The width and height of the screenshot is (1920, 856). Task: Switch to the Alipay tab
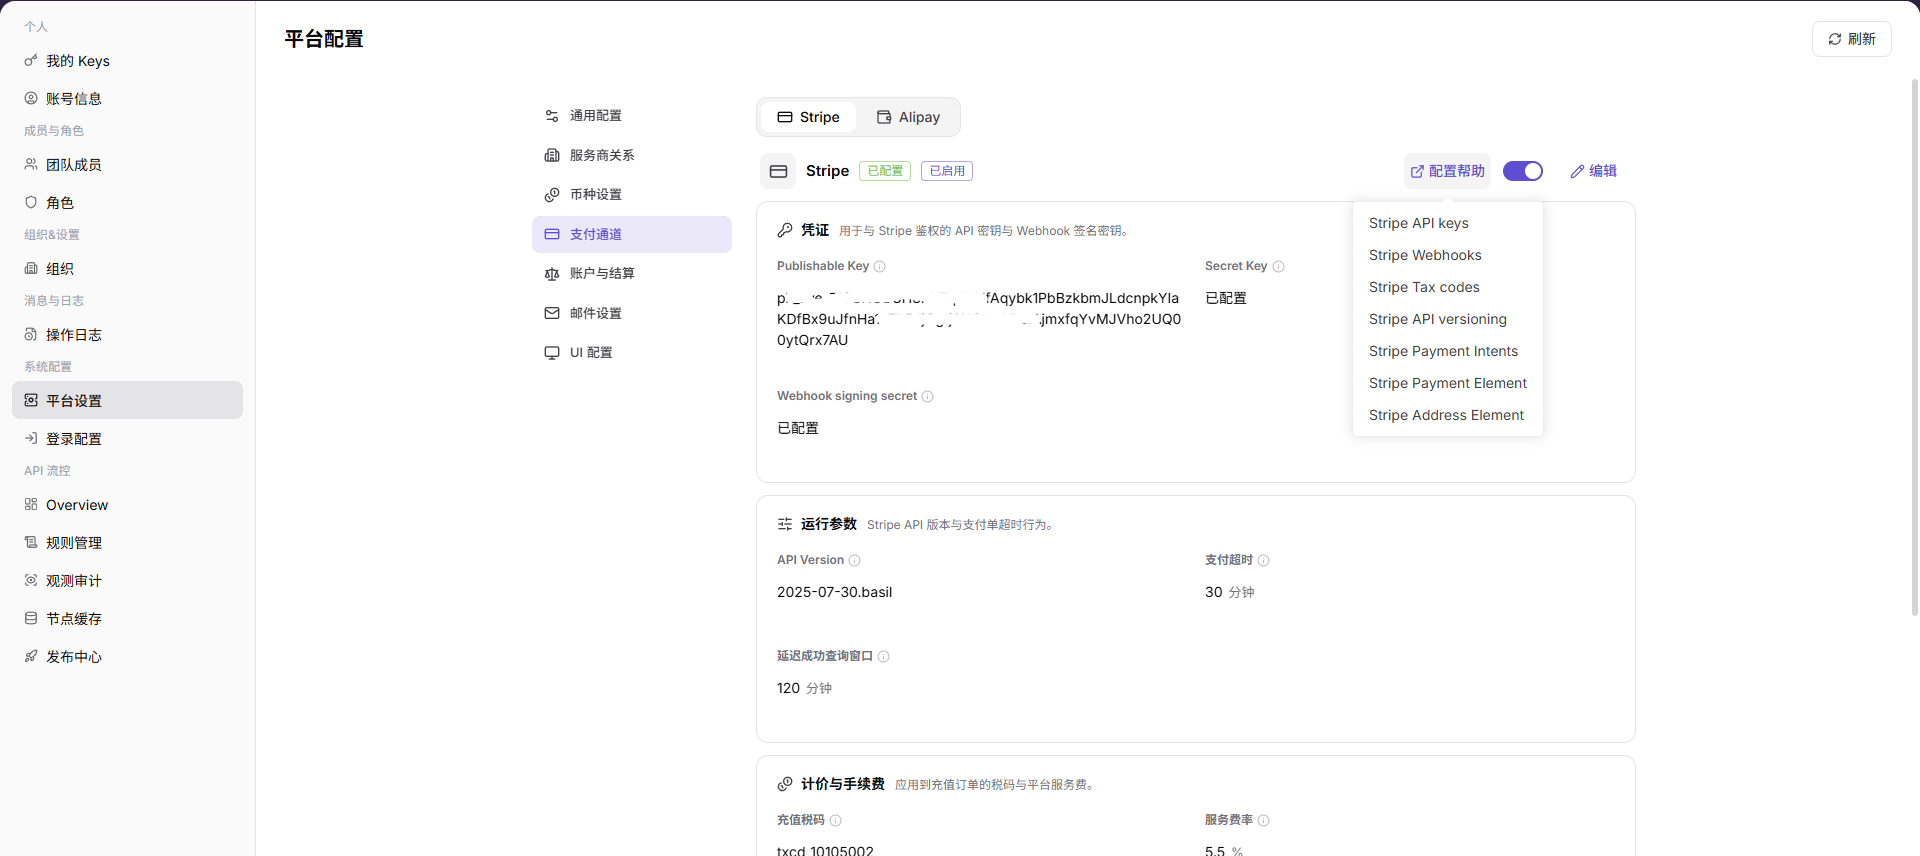908,117
